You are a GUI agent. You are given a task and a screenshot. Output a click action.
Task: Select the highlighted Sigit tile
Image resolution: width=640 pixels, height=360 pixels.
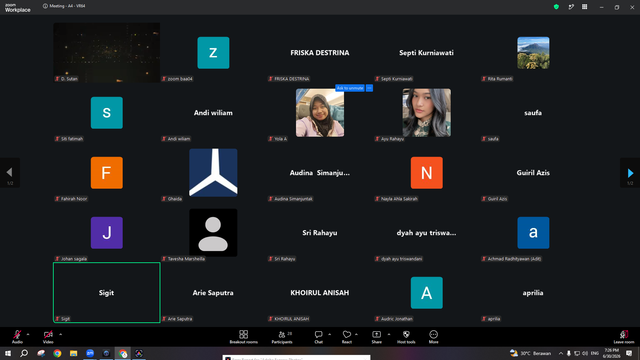coord(107,293)
